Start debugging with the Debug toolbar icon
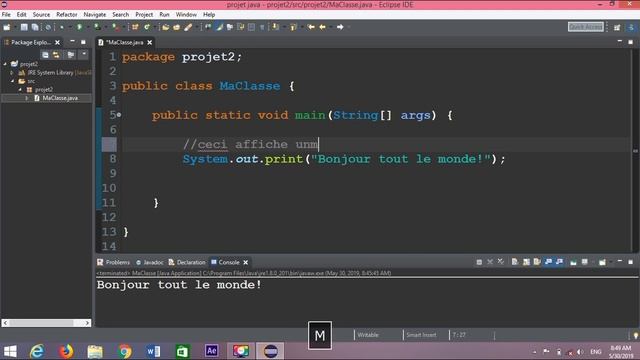The height and width of the screenshot is (360, 640). pyautogui.click(x=62, y=27)
